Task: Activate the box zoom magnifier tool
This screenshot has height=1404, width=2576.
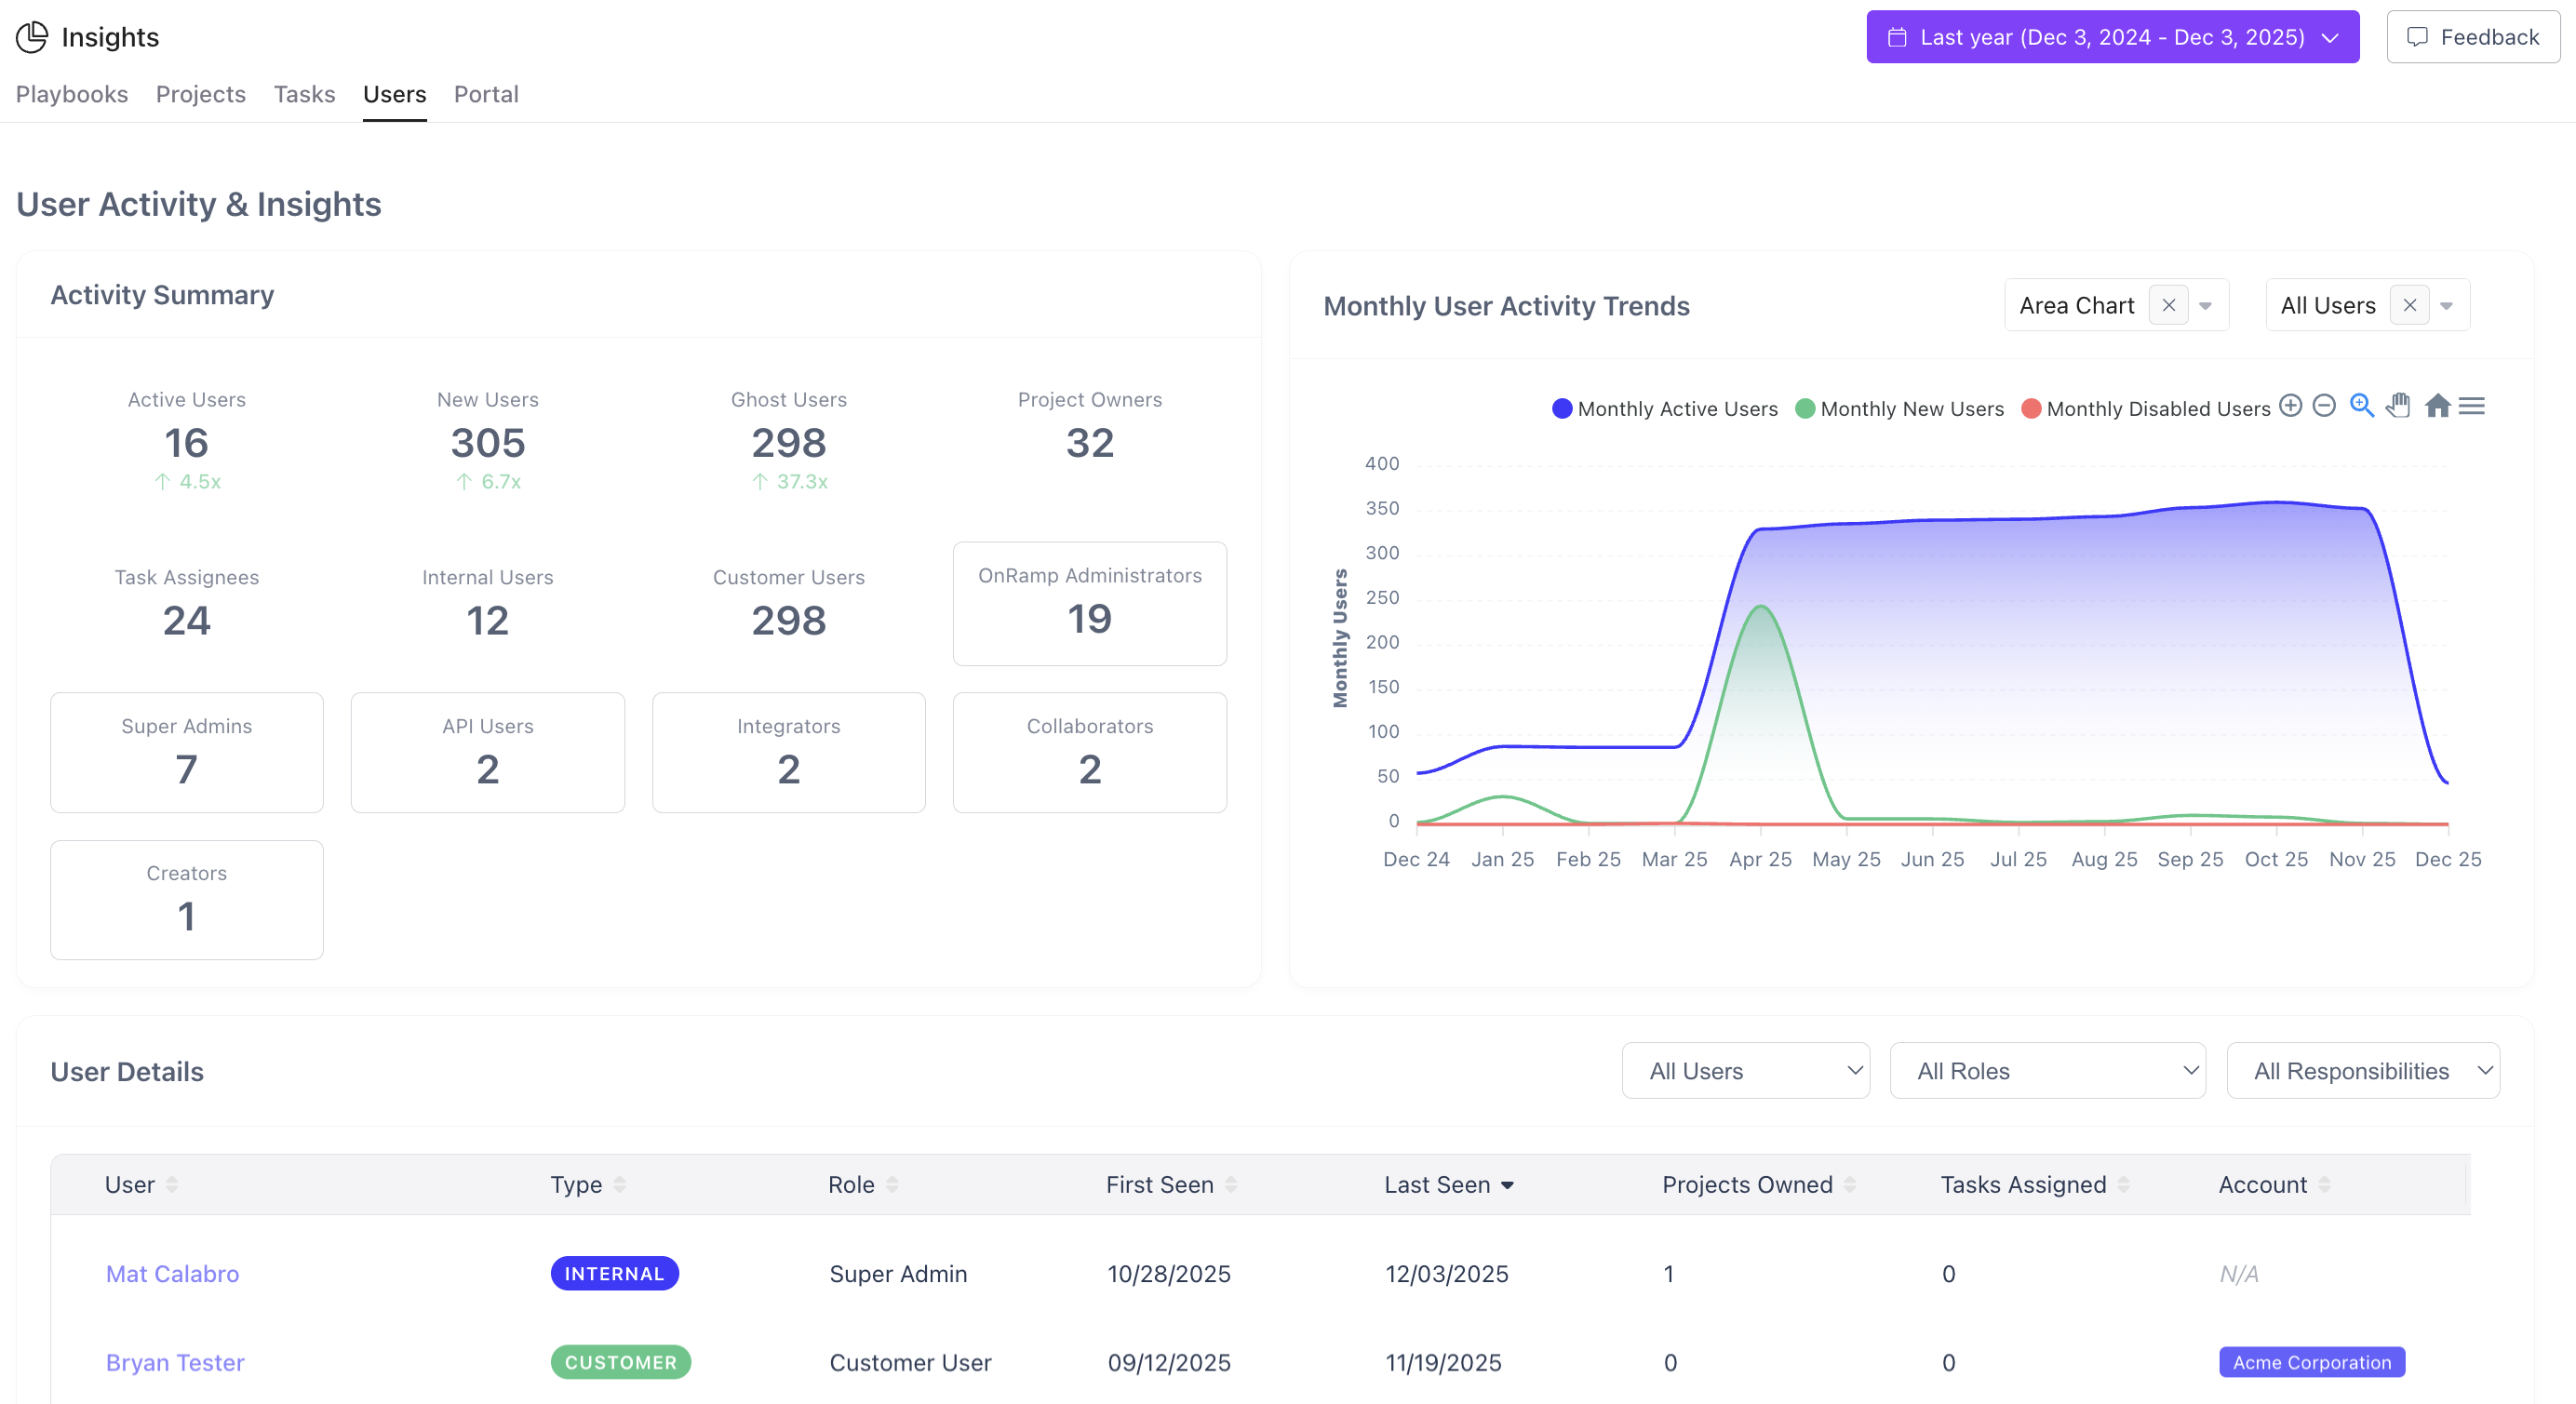Action: 2361,406
